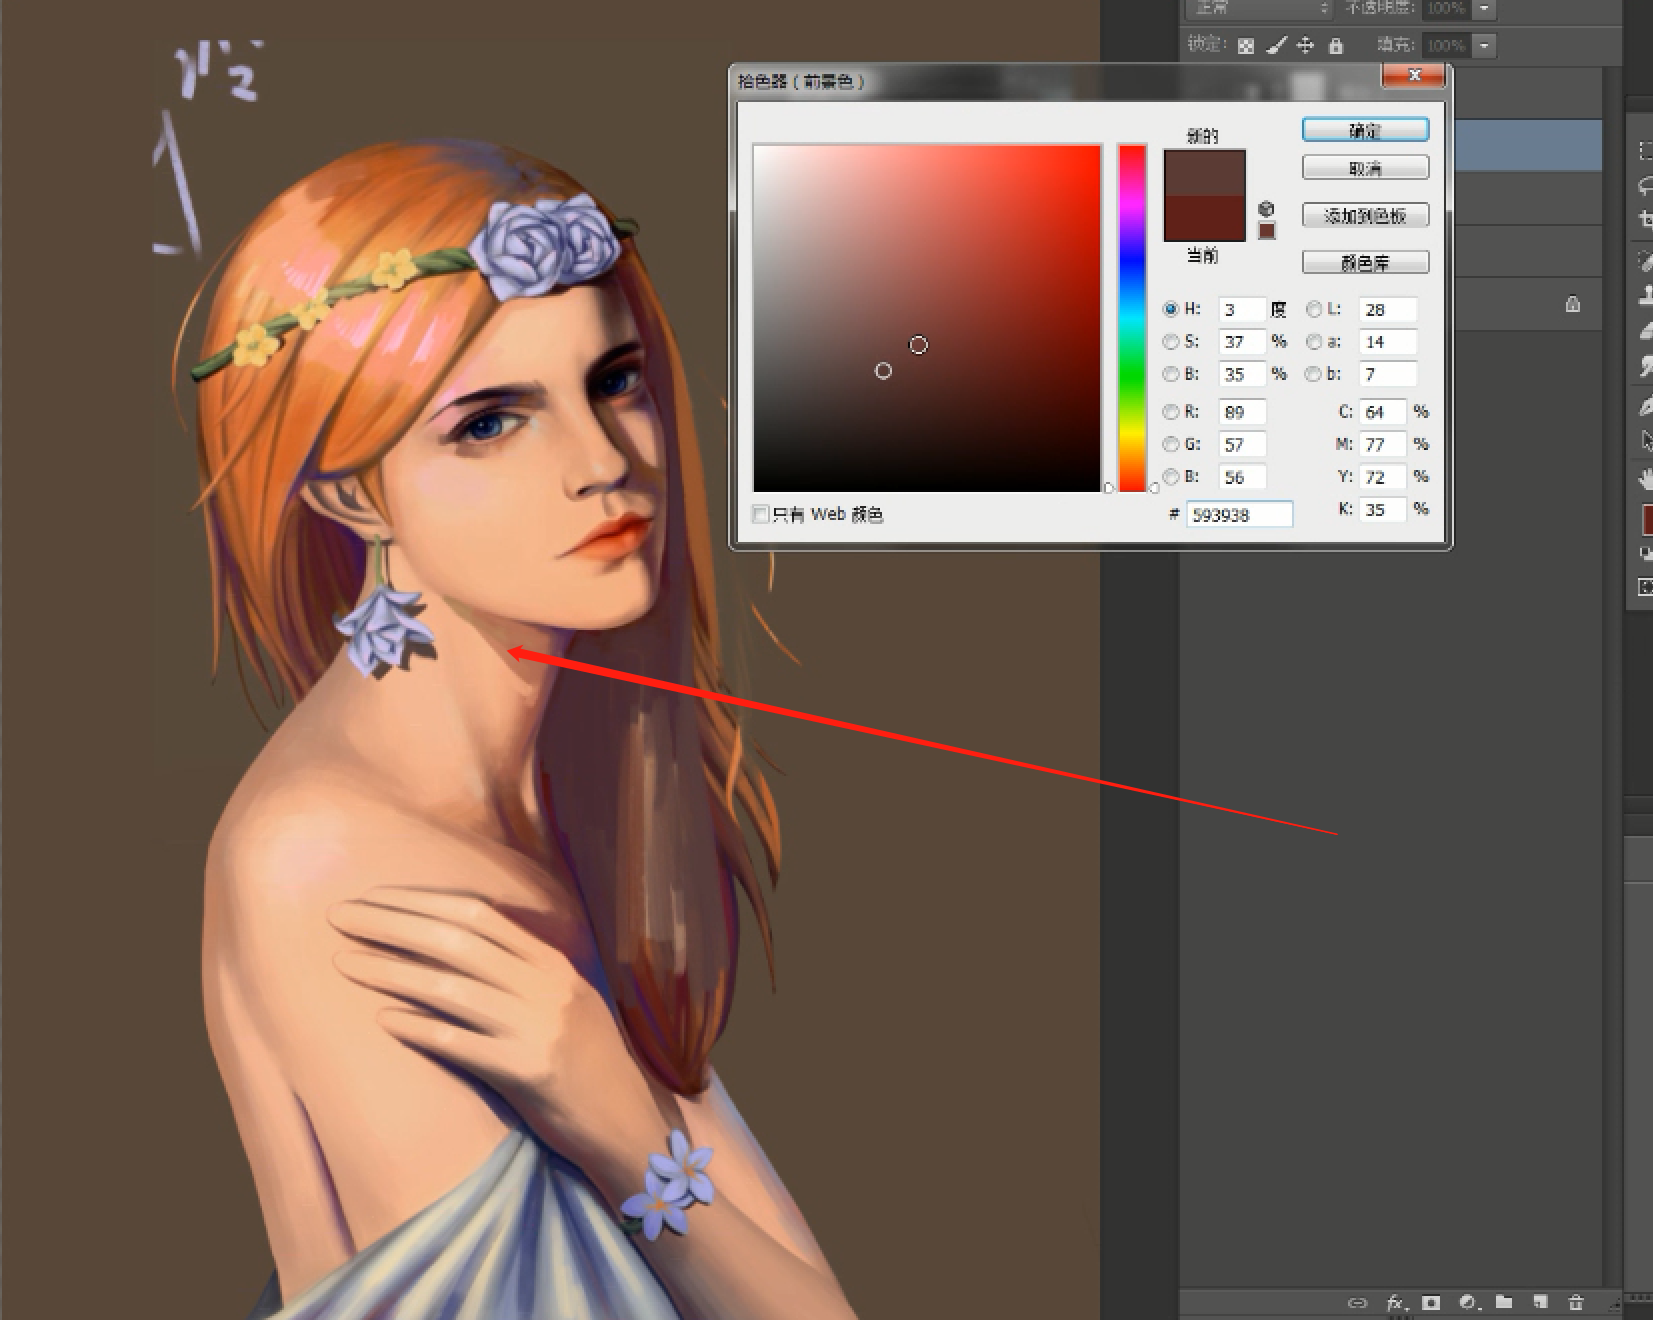Create new adjustment layer with the half-circle icon
The image size is (1653, 1320).
pyautogui.click(x=1468, y=1303)
